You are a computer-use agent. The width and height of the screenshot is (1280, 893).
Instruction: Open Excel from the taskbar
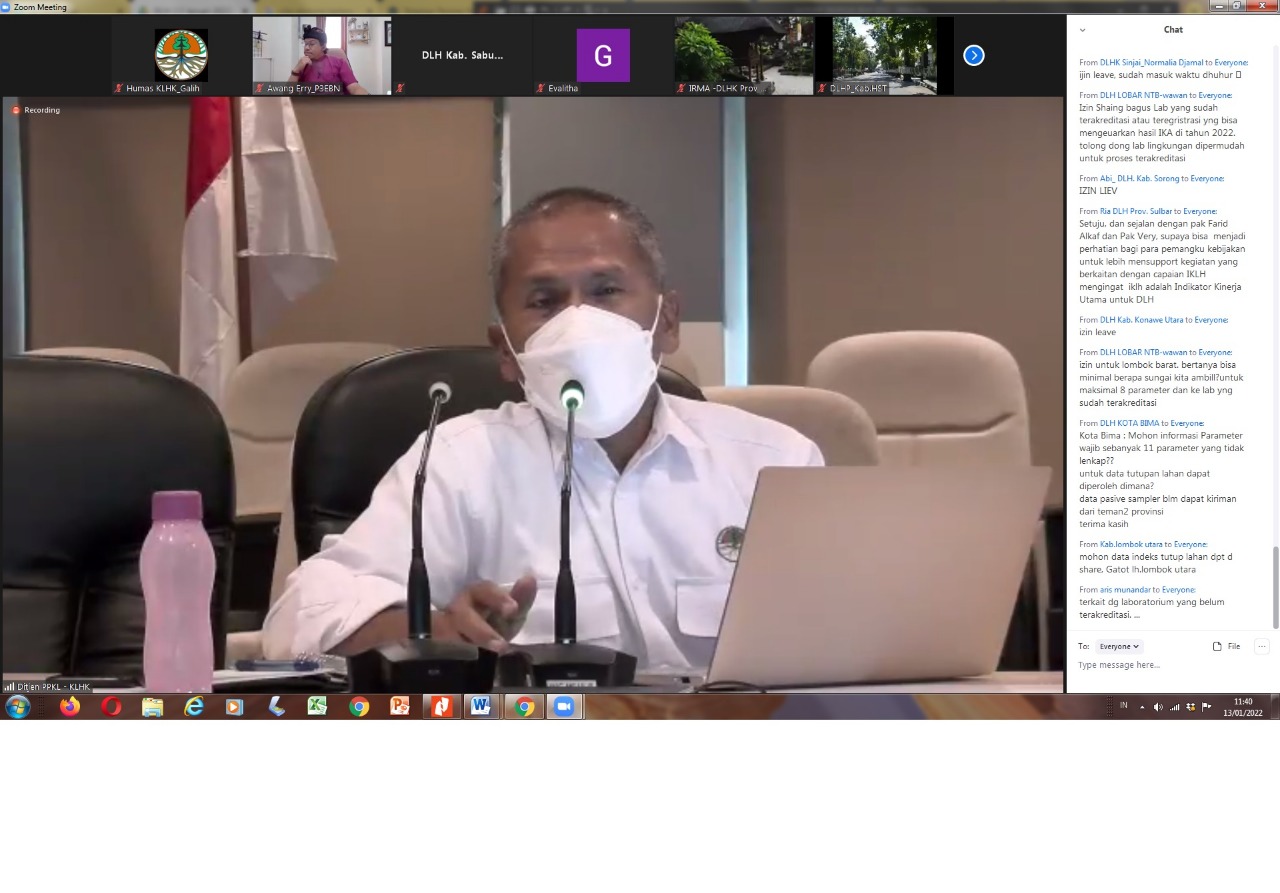(317, 707)
